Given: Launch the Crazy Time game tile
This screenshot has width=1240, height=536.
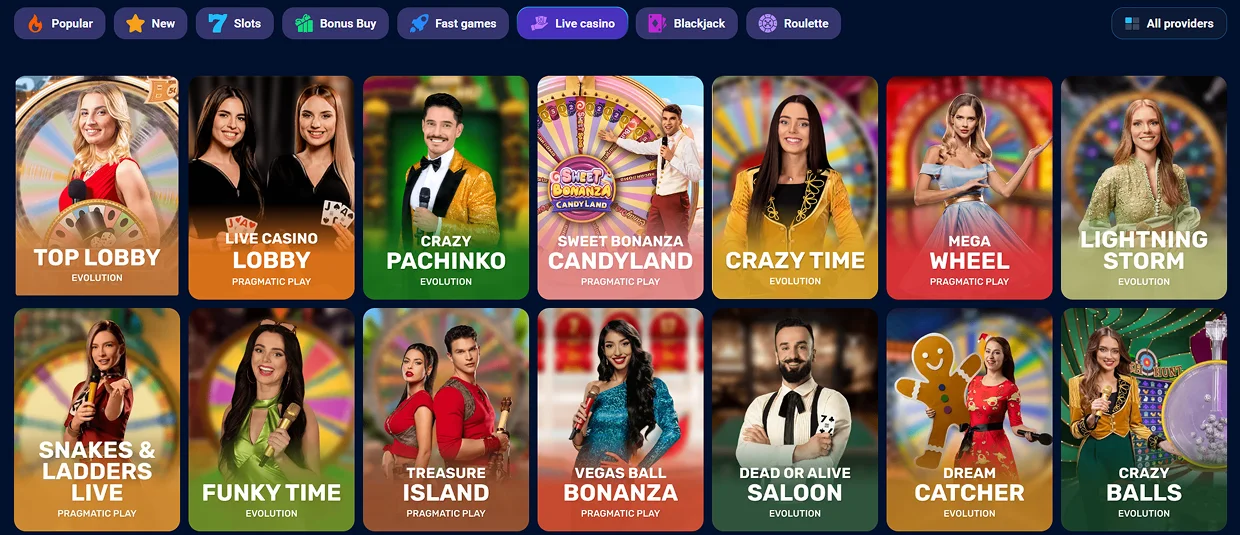Looking at the screenshot, I should click(x=795, y=188).
